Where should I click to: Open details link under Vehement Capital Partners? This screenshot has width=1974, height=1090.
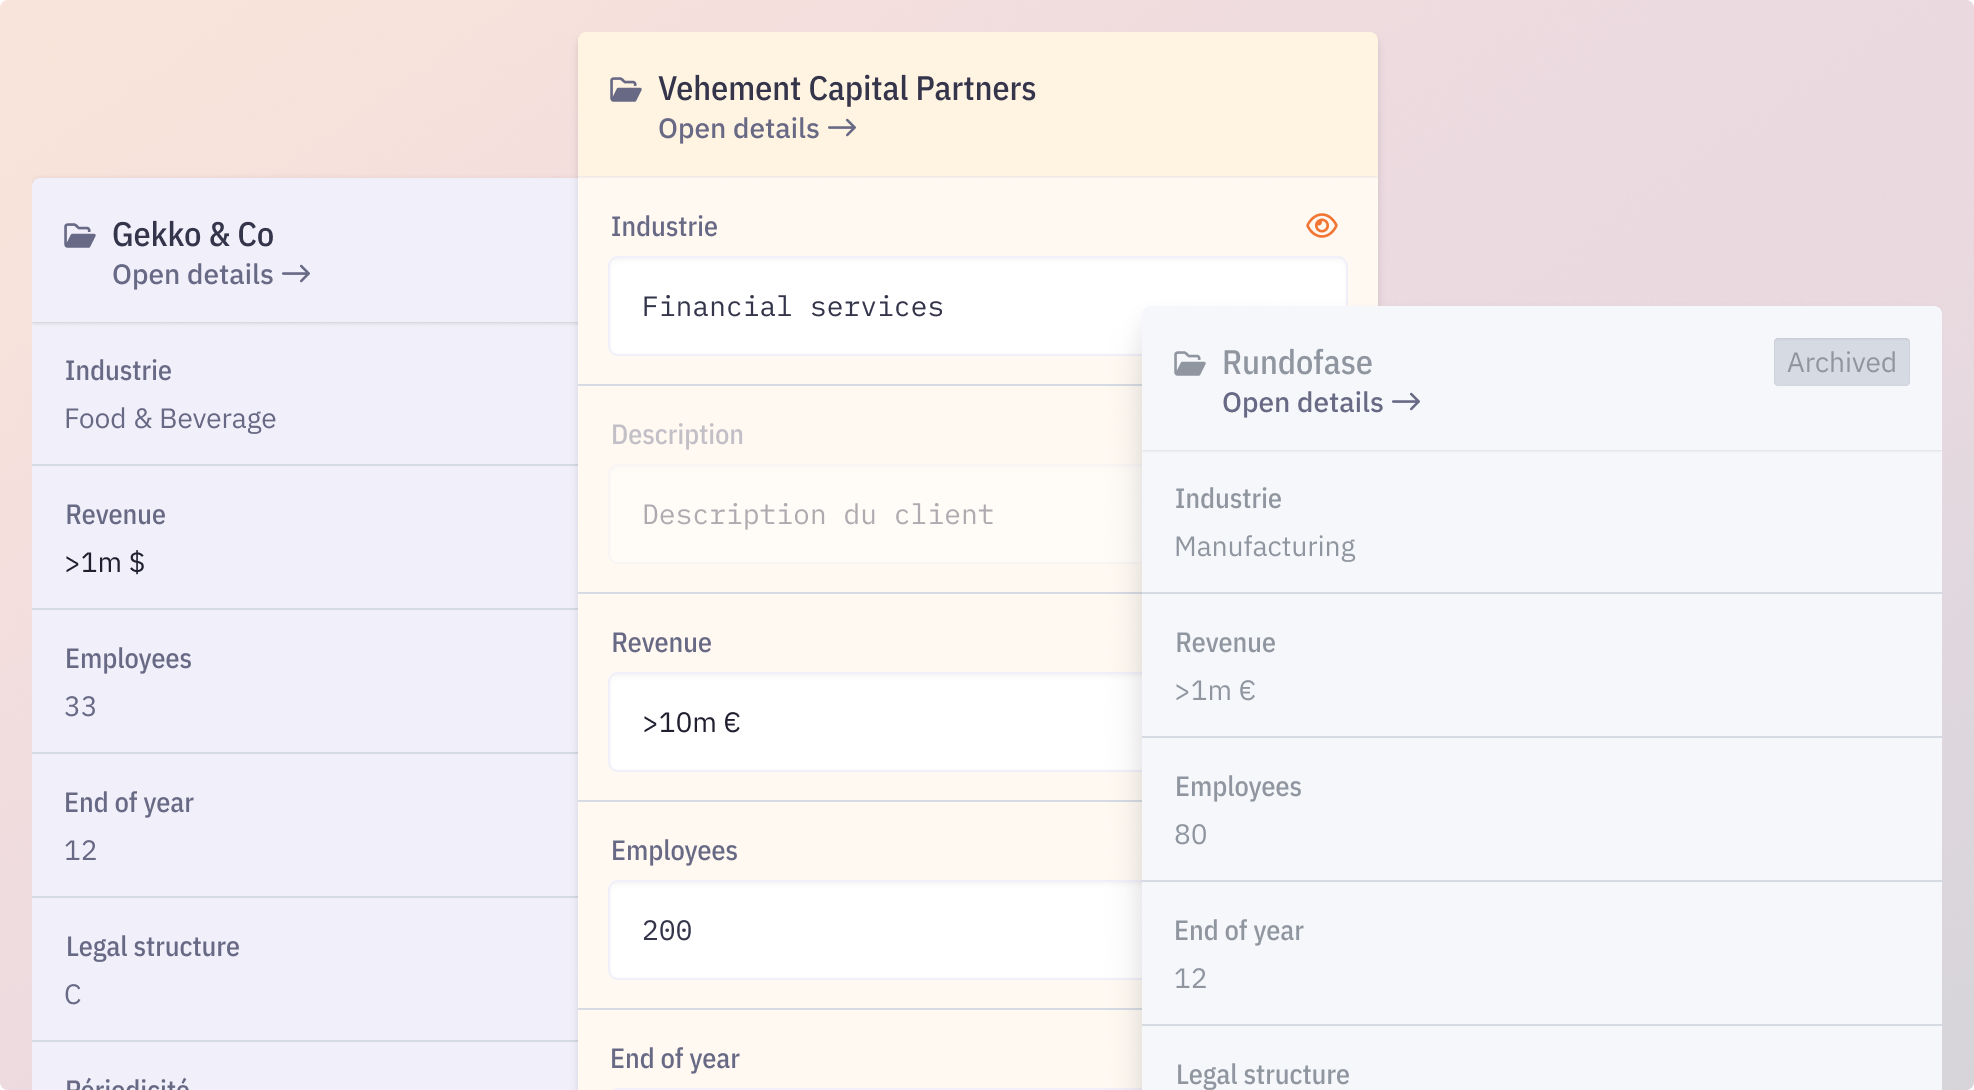coord(757,129)
